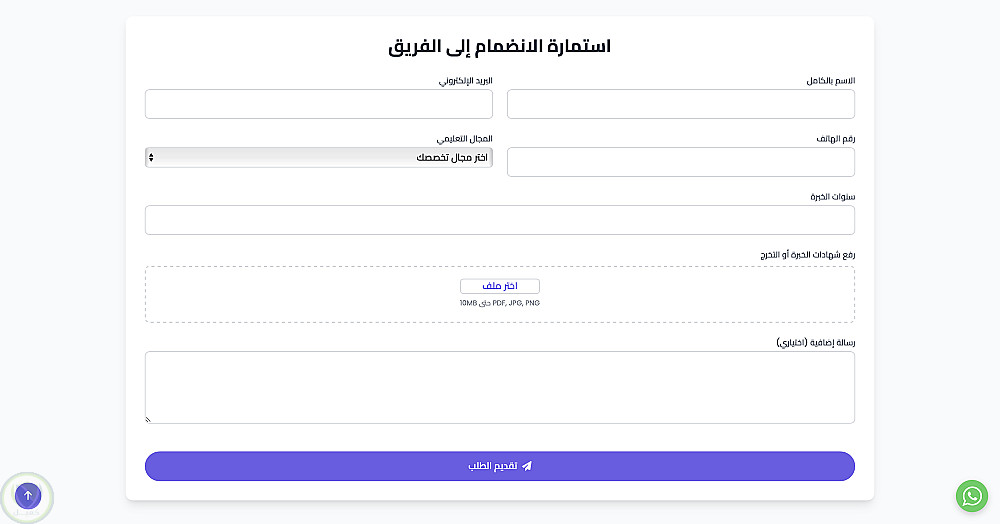This screenshot has width=1000, height=524.
Task: Click the textarea resize handle corner
Action: point(149,420)
